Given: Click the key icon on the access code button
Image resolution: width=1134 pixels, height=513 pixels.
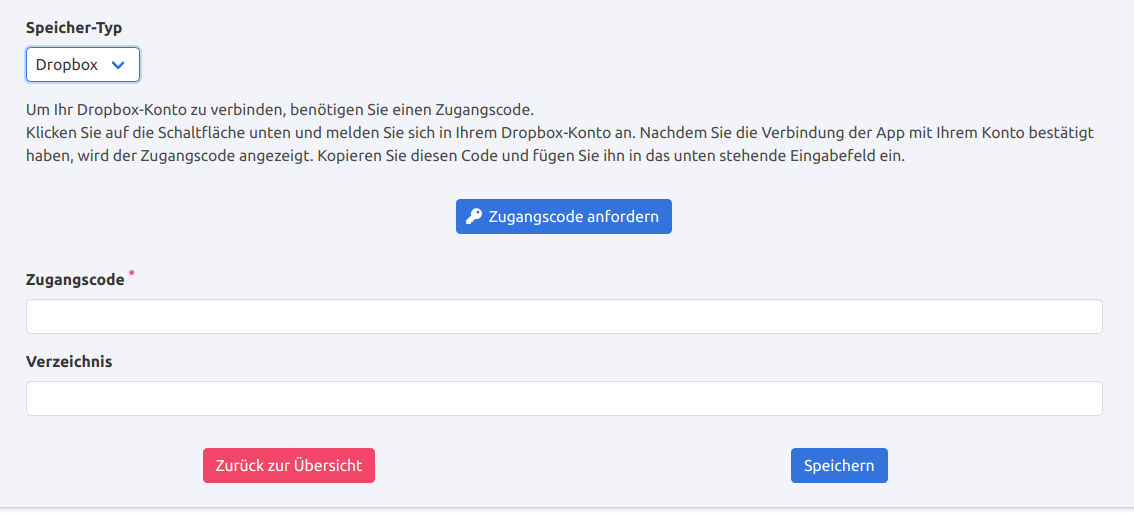Looking at the screenshot, I should [474, 217].
